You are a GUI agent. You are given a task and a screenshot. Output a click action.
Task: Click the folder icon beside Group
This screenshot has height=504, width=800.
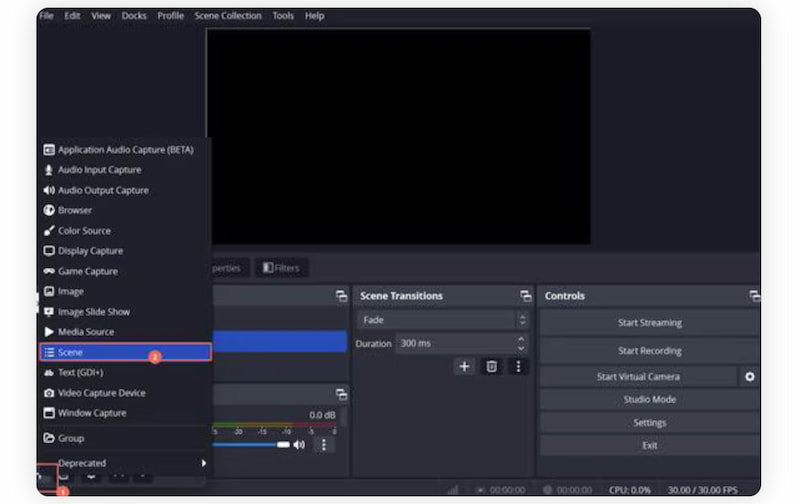point(49,438)
